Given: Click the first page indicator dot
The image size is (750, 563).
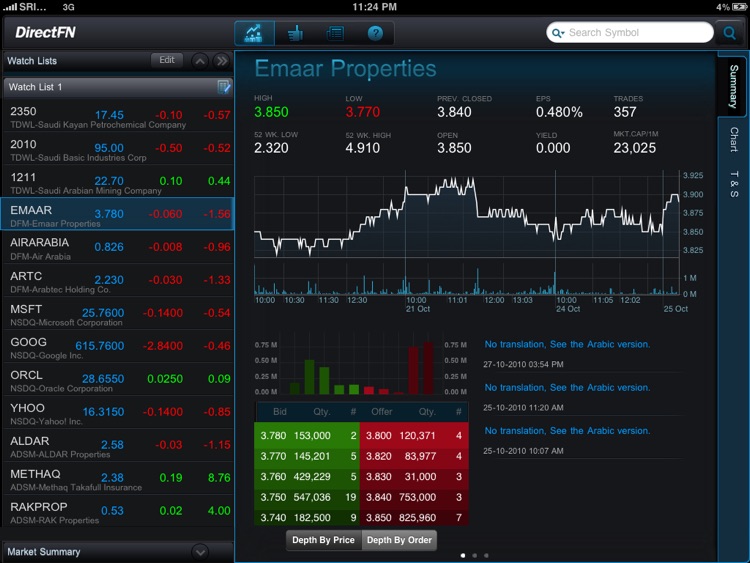Looking at the screenshot, I should 463,555.
